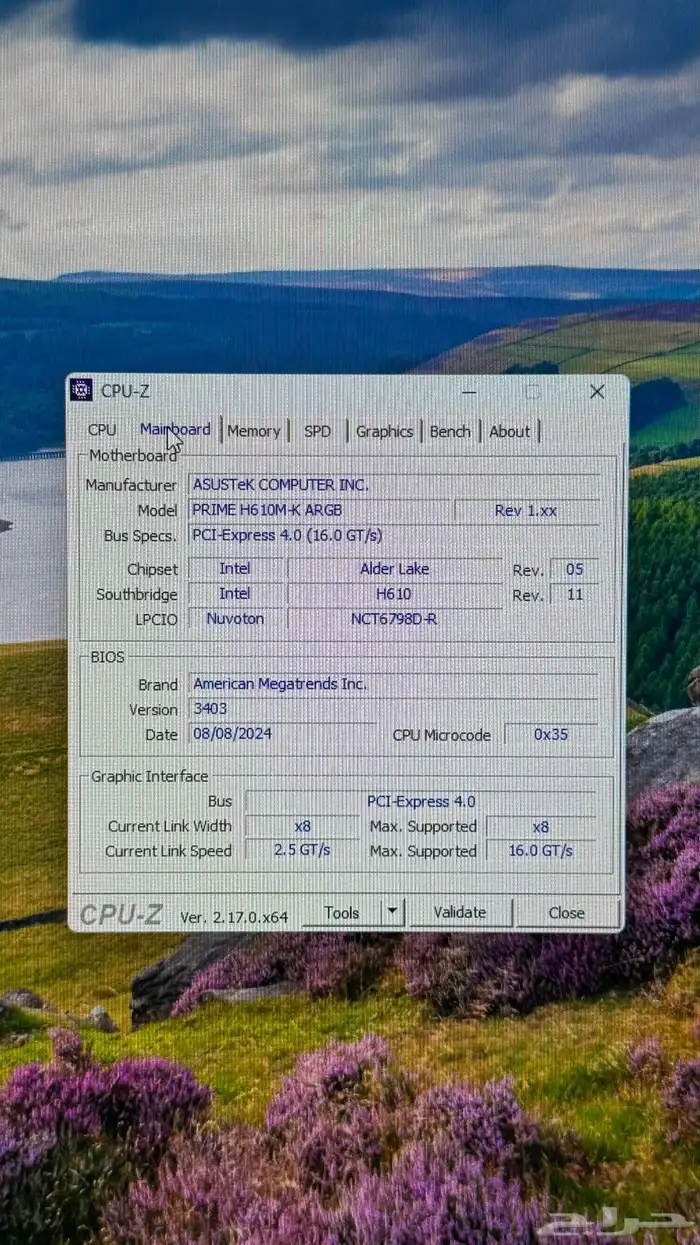Viewport: 700px width, 1245px height.
Task: Click the Nuvoton LPCIO vendor field
Action: point(235,618)
